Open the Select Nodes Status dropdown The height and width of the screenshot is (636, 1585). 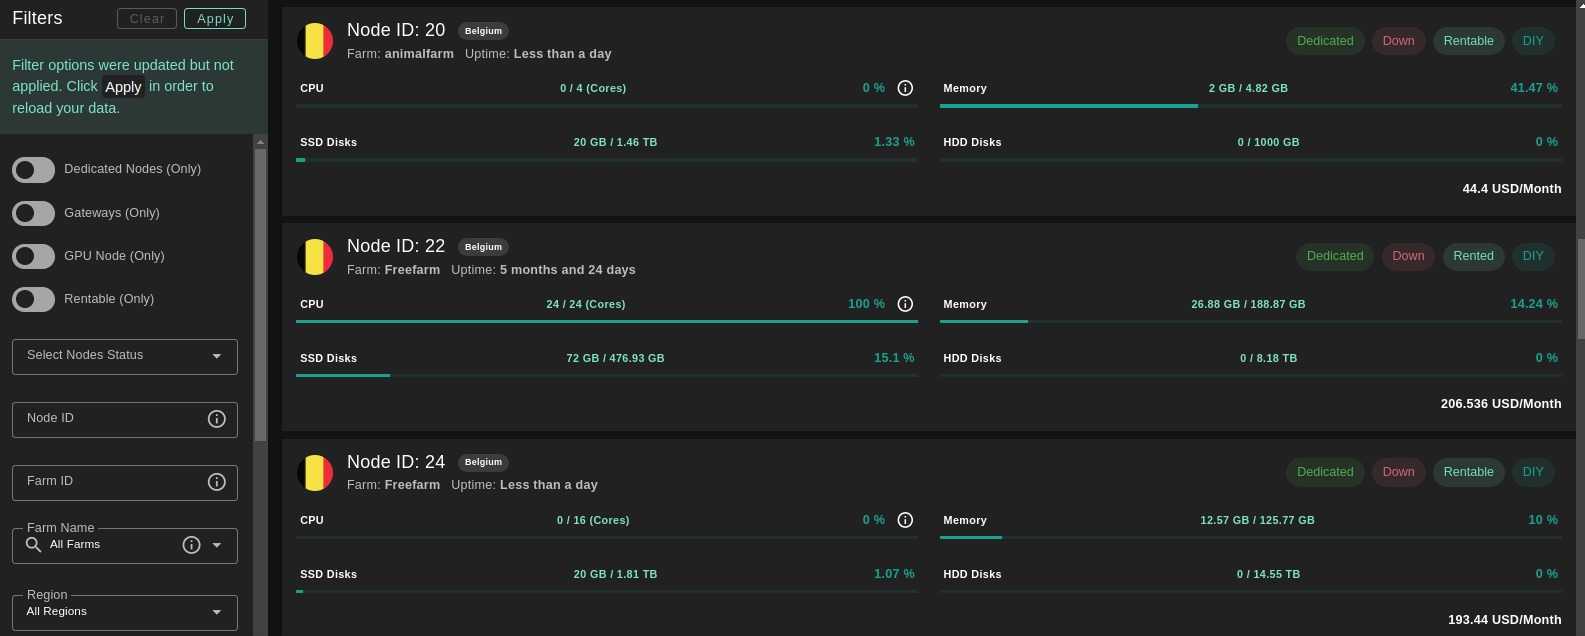124,356
